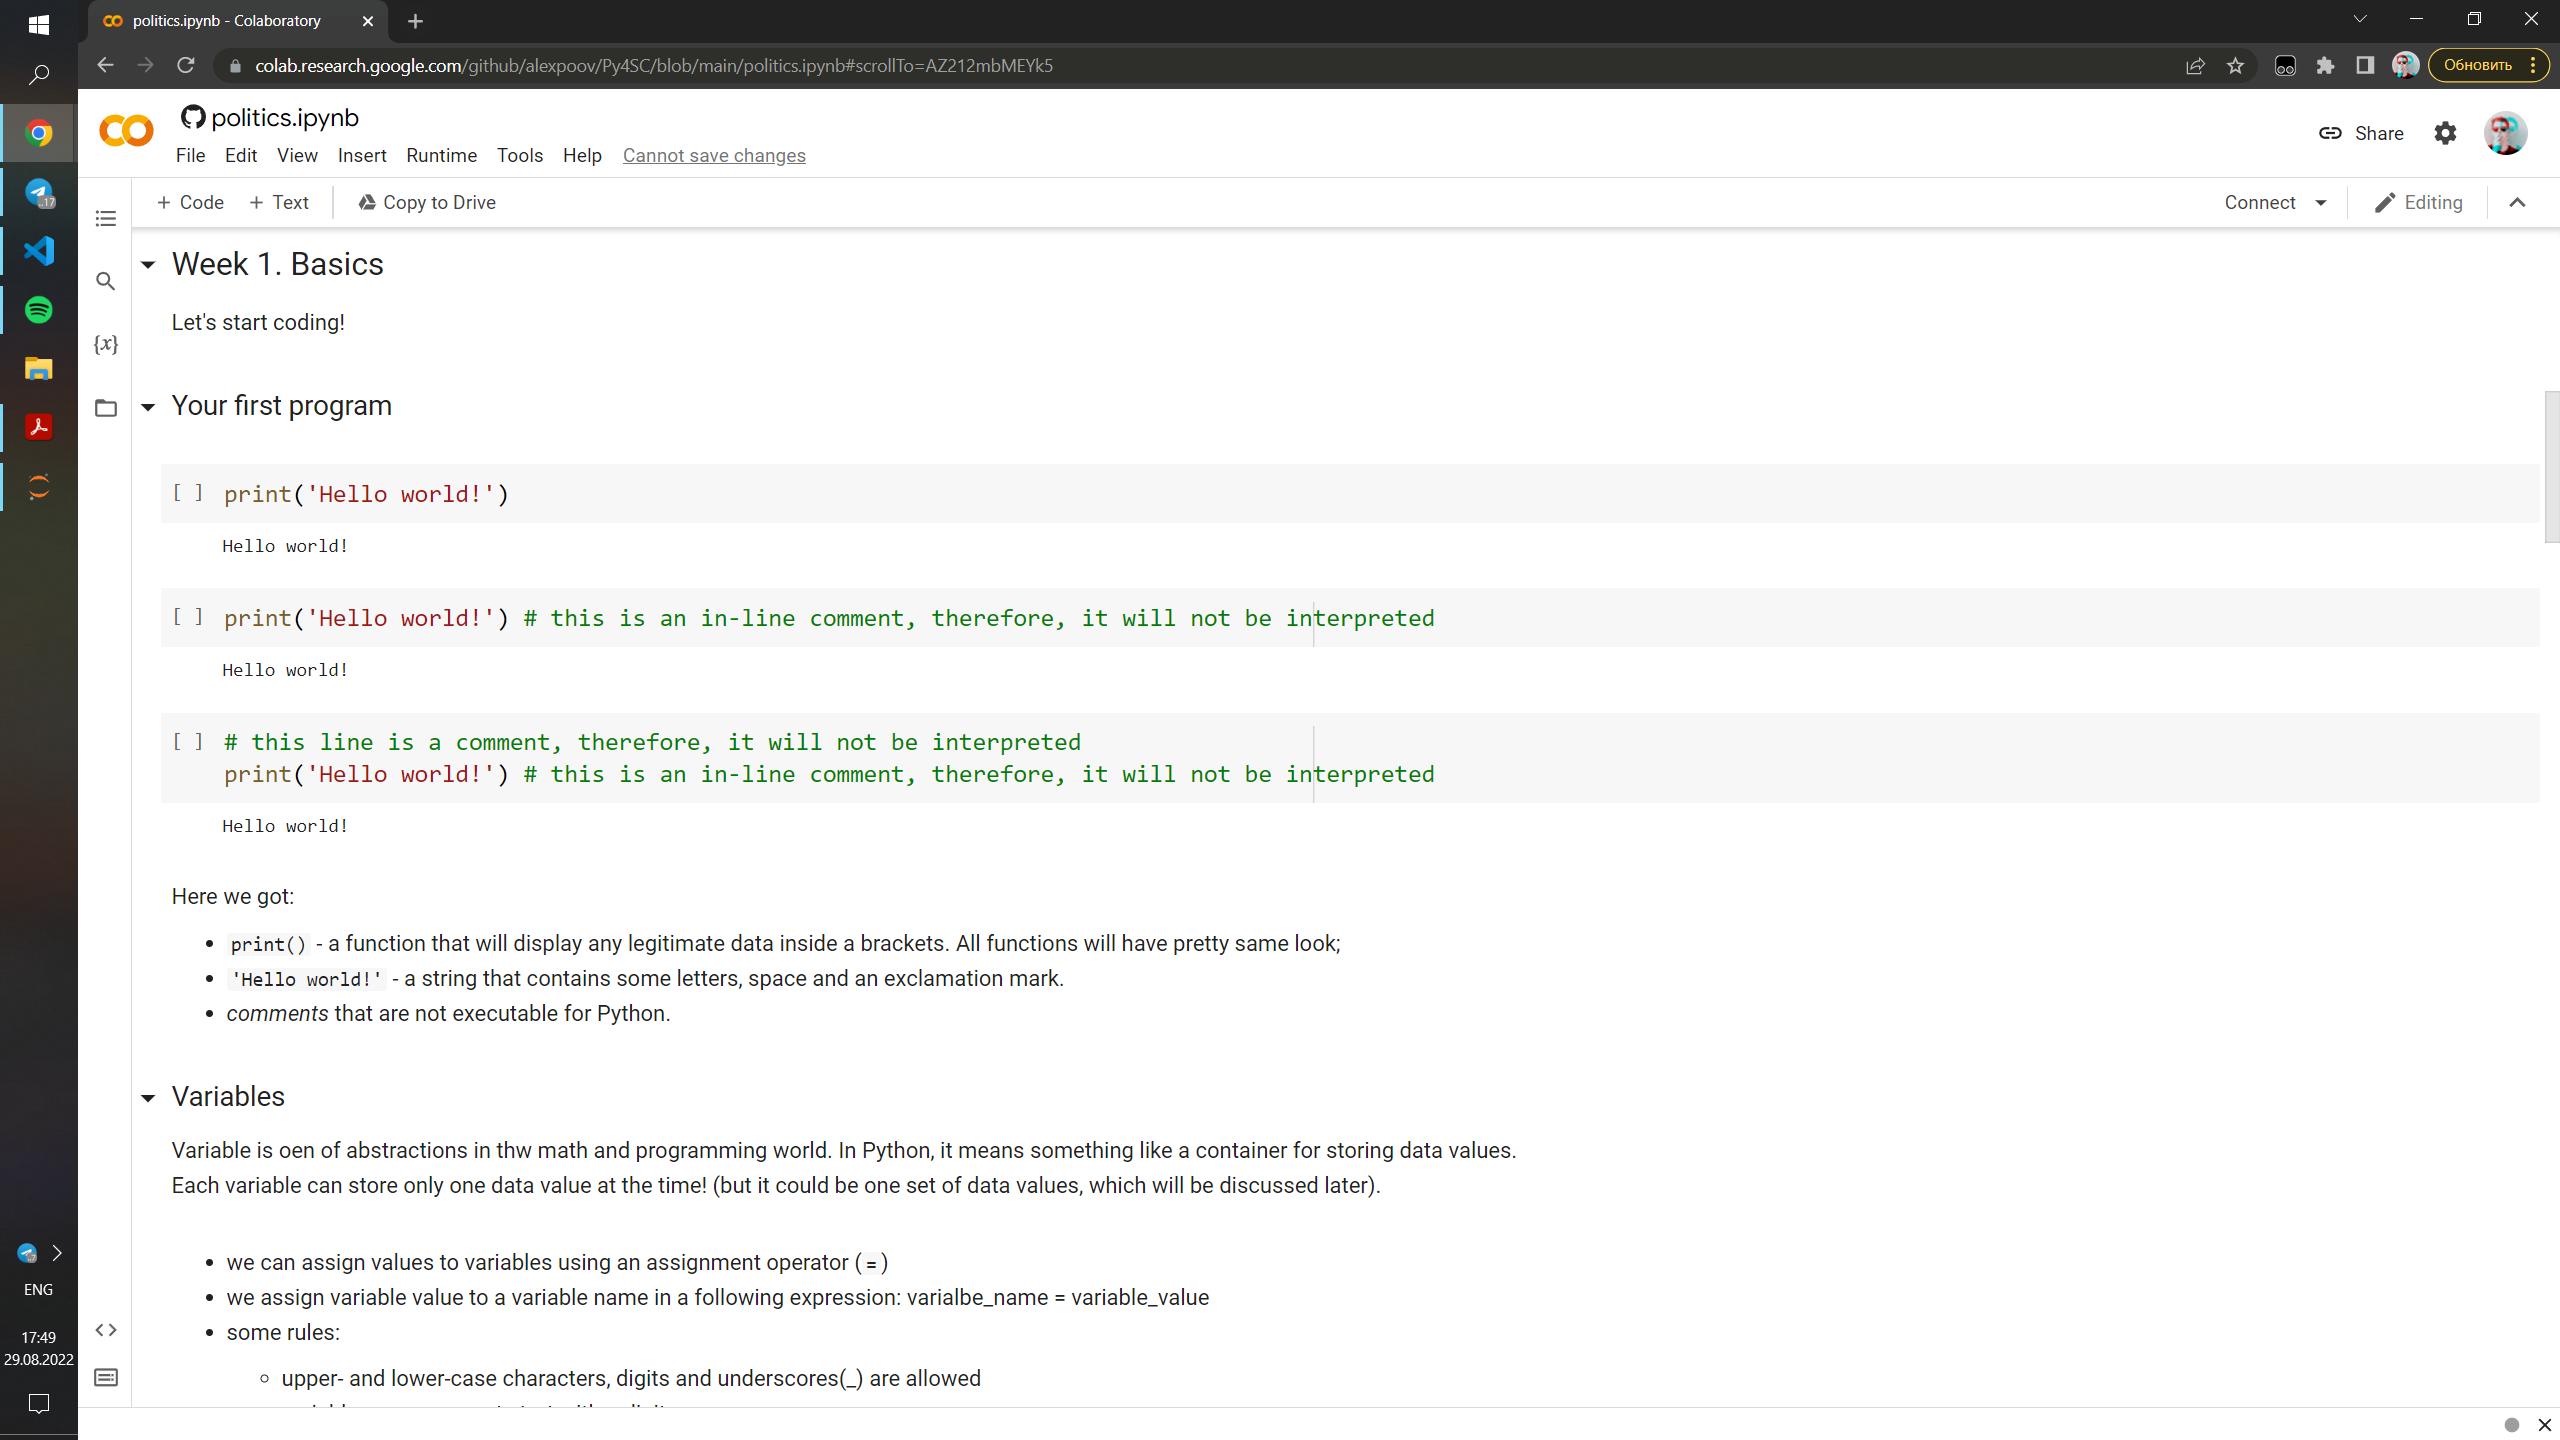Collapse the 'Week 1. Basics' section
The height and width of the screenshot is (1440, 2560).
coord(148,265)
